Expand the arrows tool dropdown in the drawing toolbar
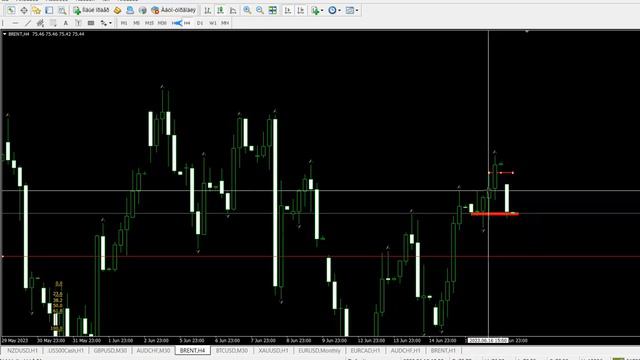 [x=110, y=23]
